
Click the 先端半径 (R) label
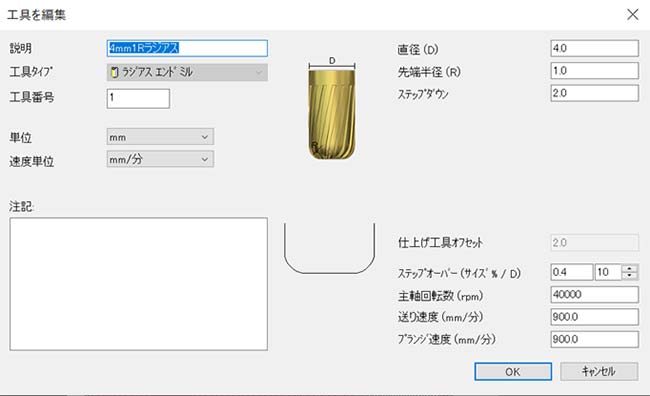429,72
